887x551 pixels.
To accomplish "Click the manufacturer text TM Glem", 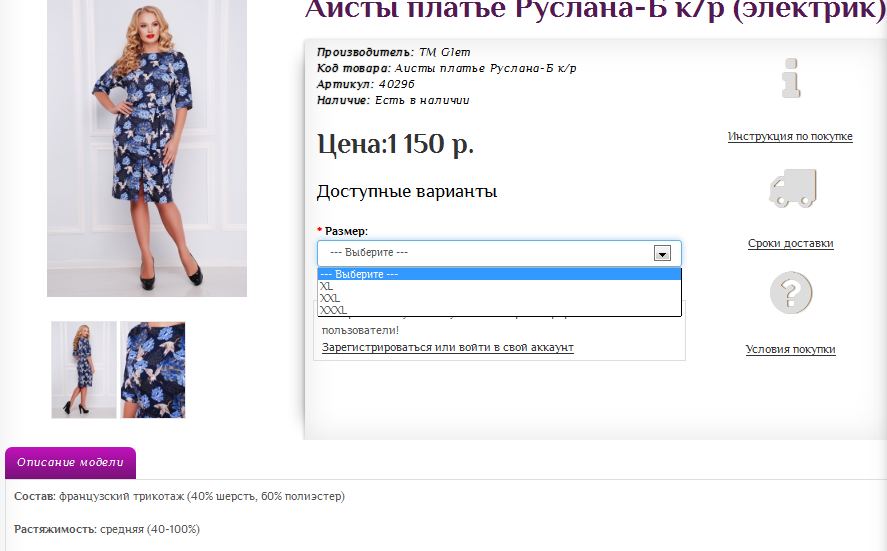I will click(445, 52).
